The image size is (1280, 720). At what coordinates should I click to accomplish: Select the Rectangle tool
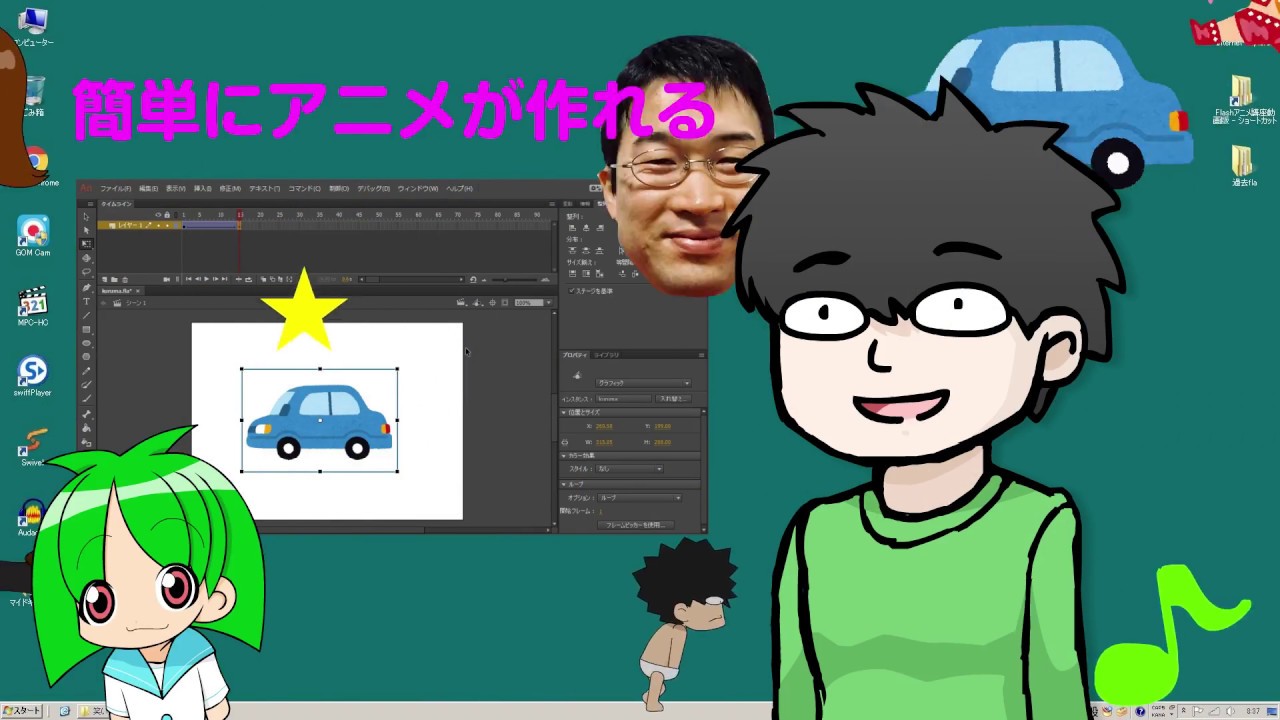(86, 329)
